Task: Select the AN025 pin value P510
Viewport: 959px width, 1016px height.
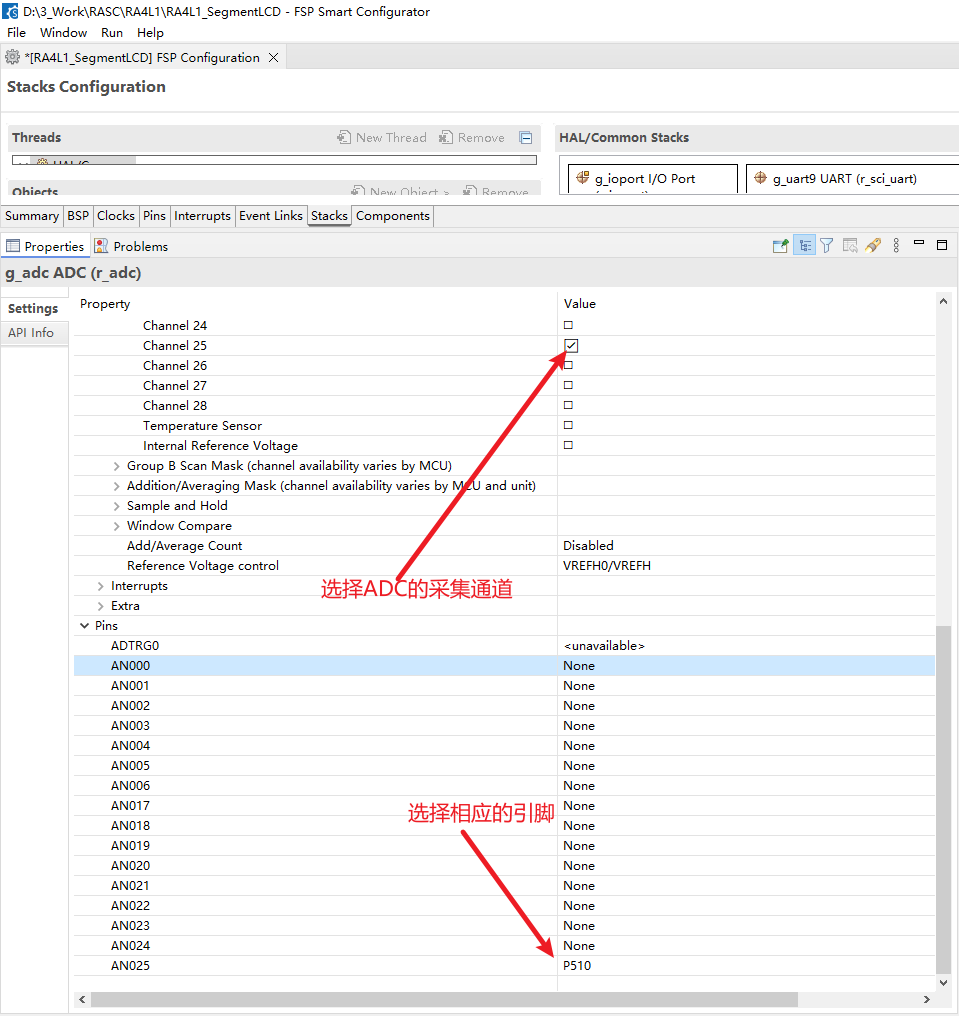Action: 577,965
